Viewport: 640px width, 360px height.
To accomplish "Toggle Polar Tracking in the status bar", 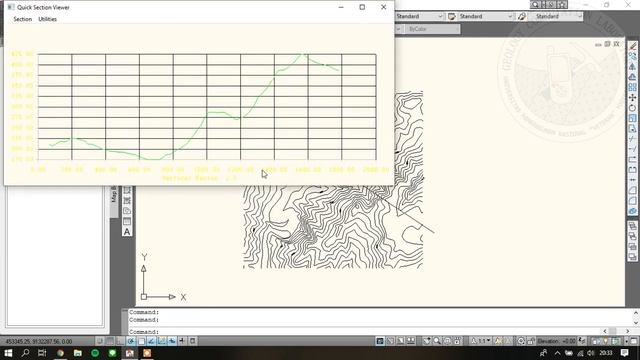I will pos(131,341).
